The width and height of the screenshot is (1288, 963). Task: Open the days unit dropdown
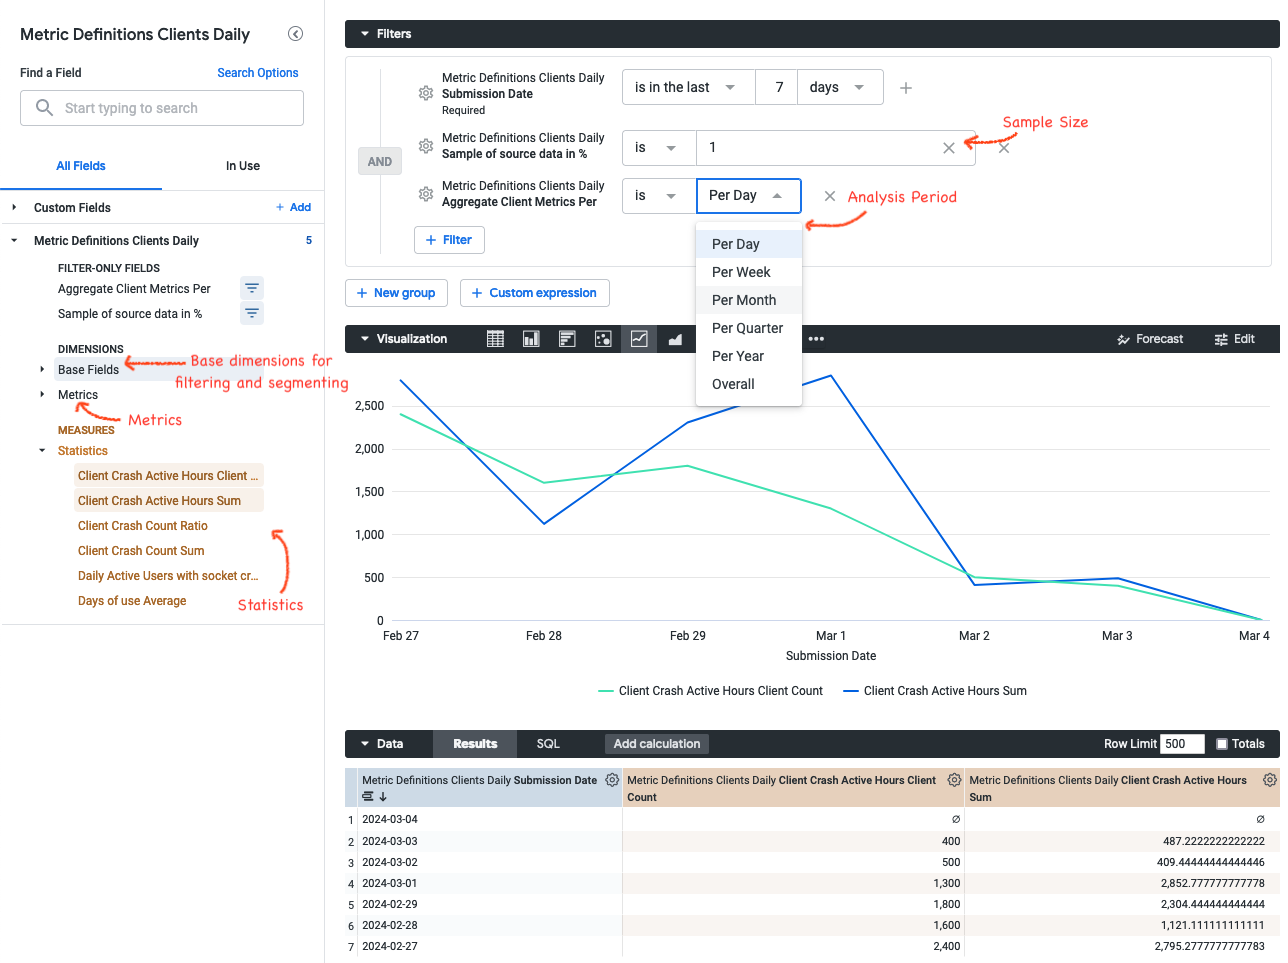(838, 87)
